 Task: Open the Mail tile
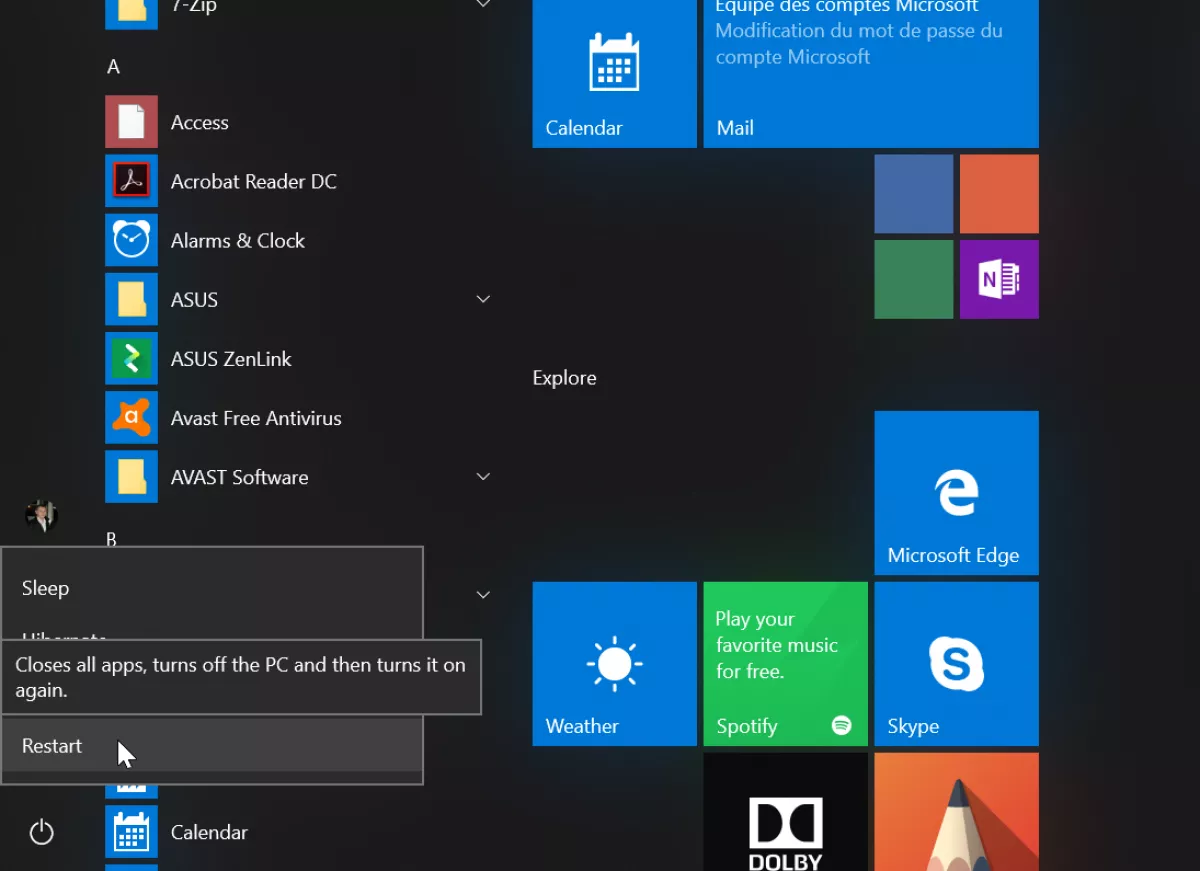[x=871, y=72]
